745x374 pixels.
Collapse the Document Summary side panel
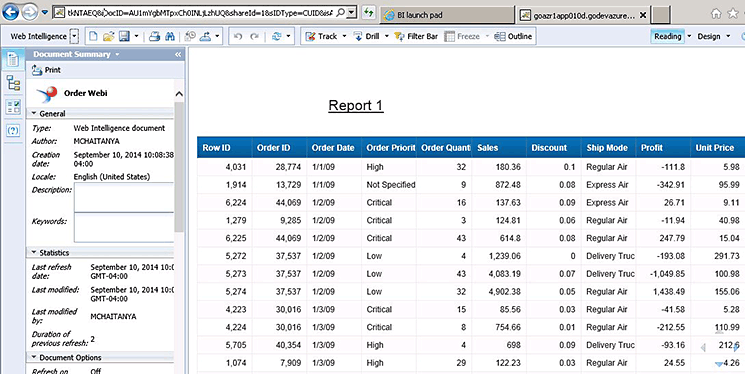178,55
